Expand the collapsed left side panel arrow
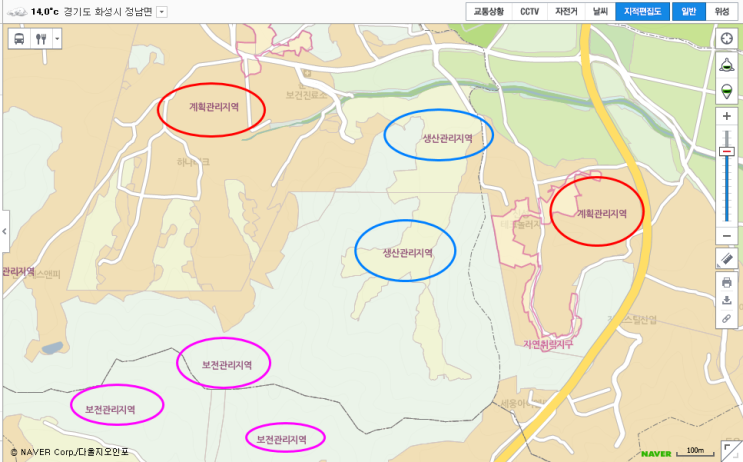 tap(4, 231)
